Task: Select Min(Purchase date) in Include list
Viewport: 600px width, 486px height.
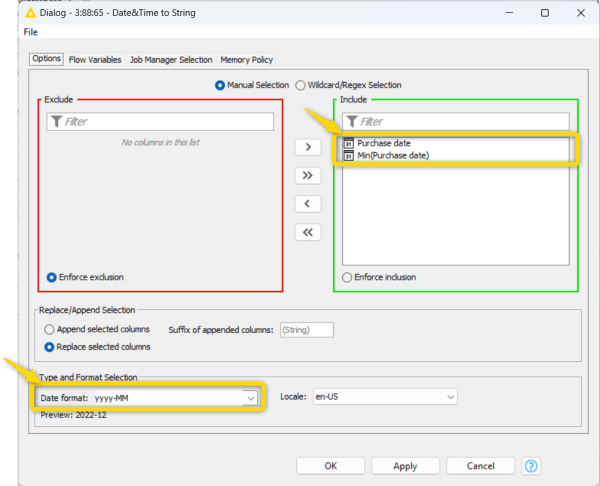Action: (x=455, y=155)
